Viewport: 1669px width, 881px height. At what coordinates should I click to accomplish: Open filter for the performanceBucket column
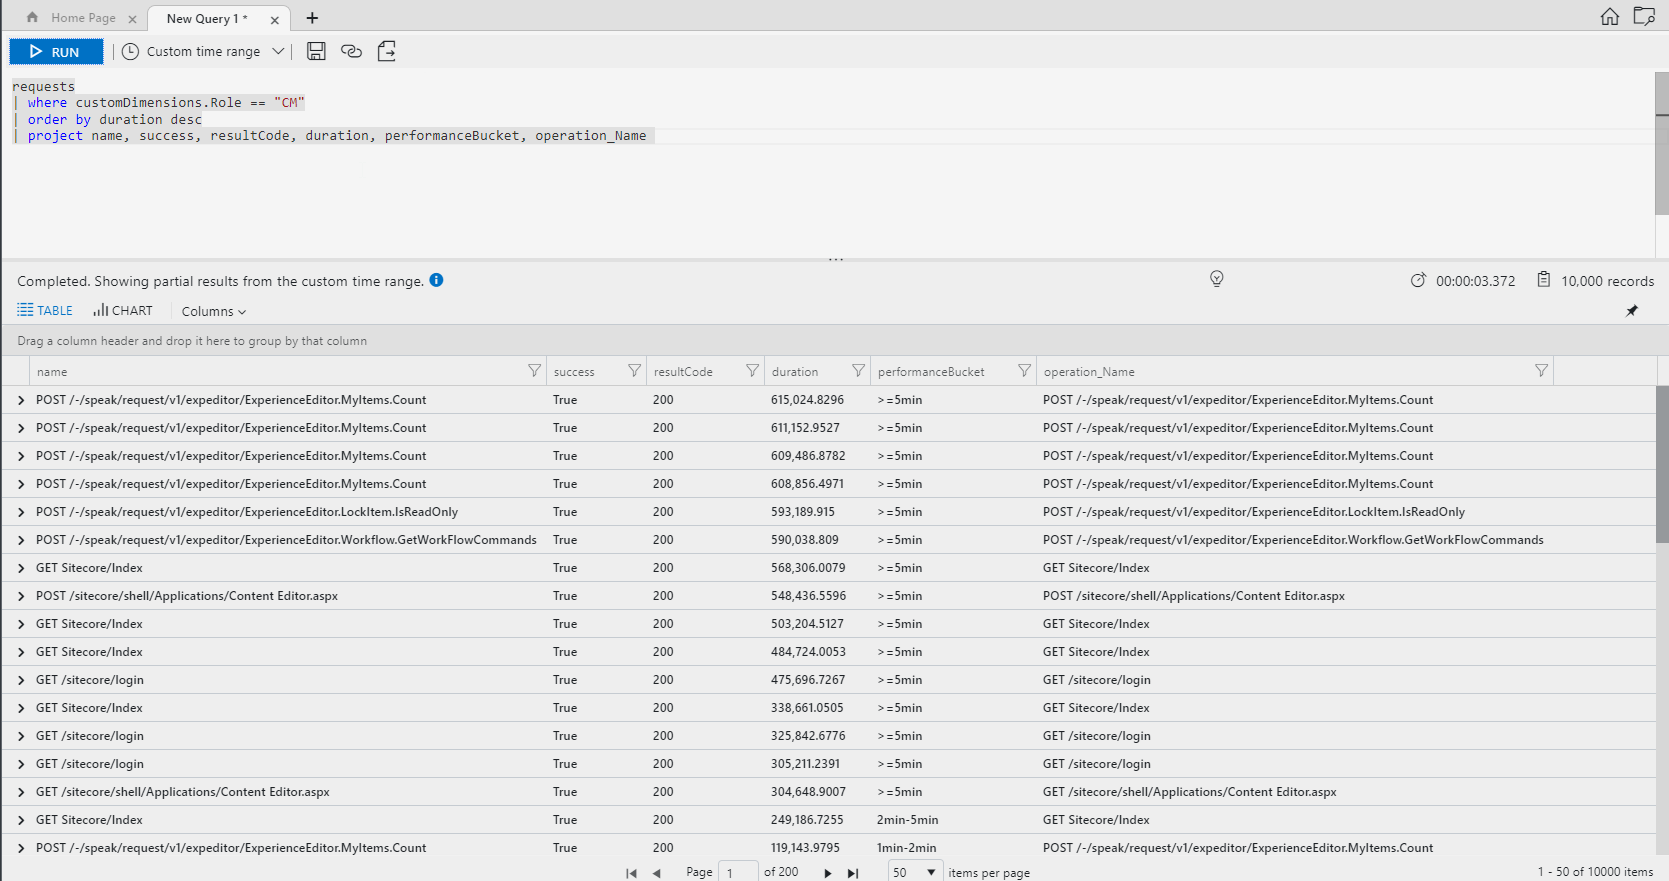point(1024,371)
